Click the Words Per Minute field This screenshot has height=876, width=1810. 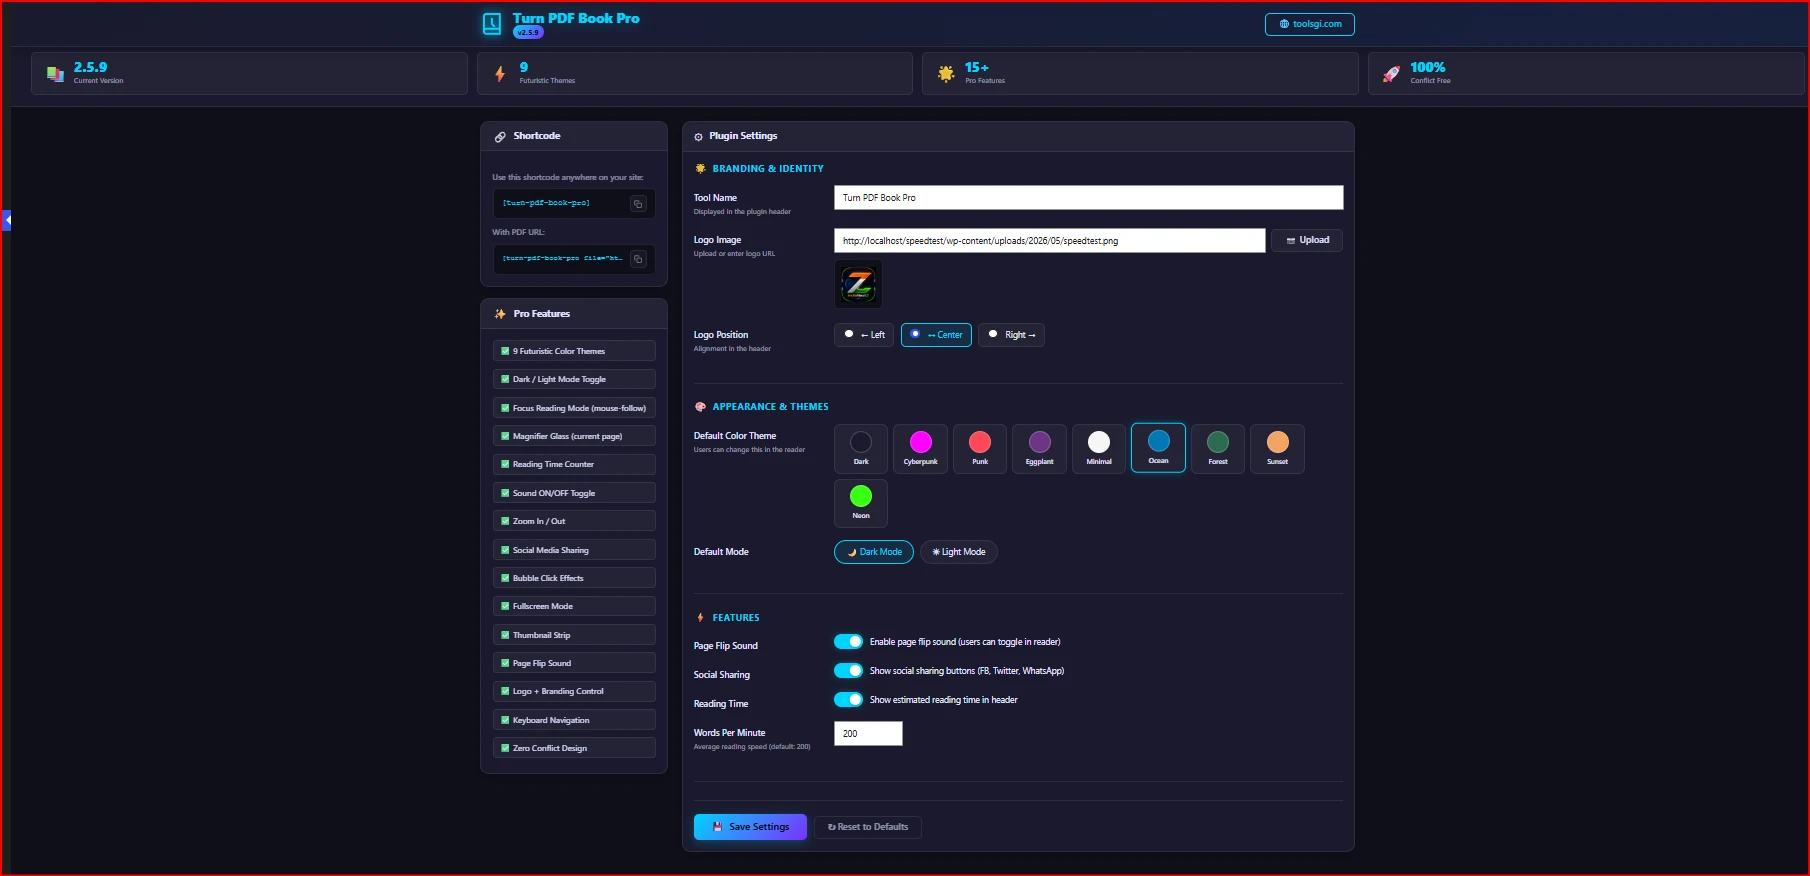click(868, 734)
